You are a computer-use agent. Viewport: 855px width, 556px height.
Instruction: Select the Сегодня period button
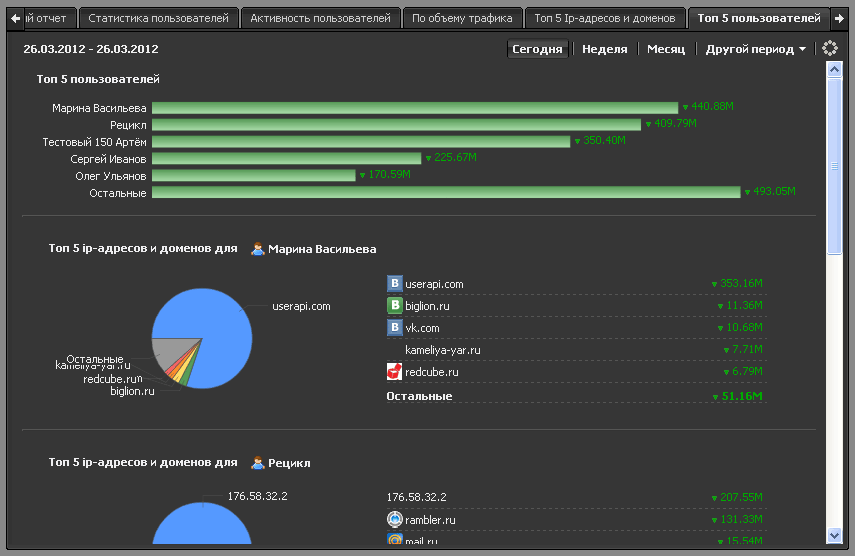537,49
